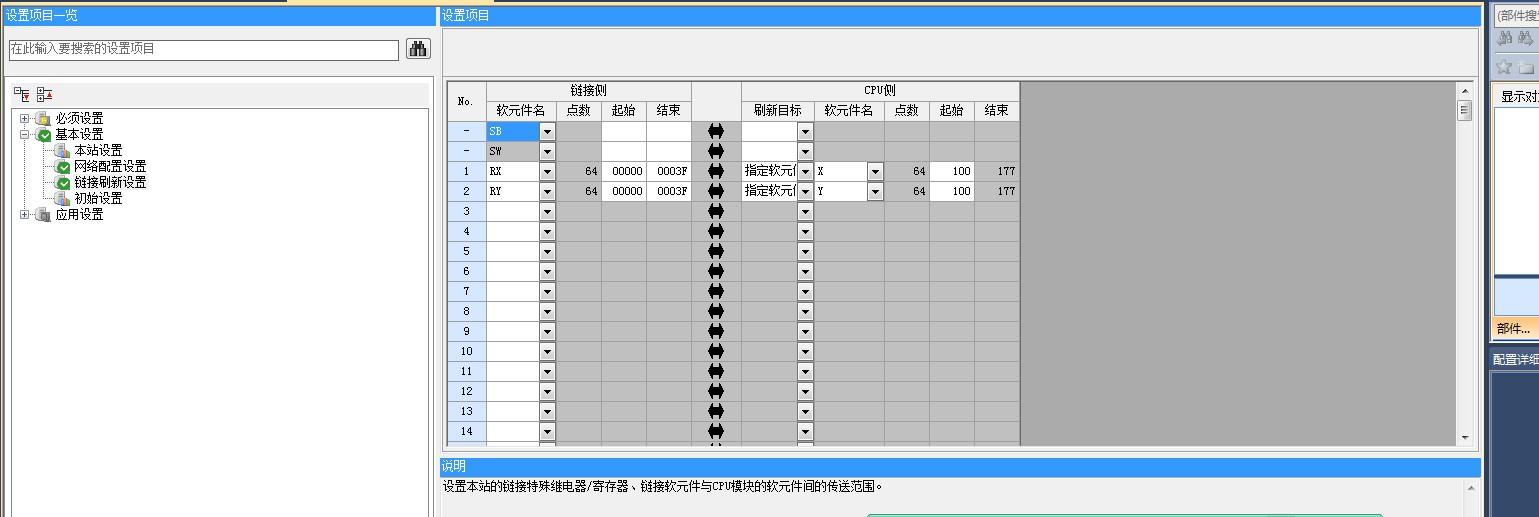
Task: Click the binoculars search button
Action: point(418,49)
